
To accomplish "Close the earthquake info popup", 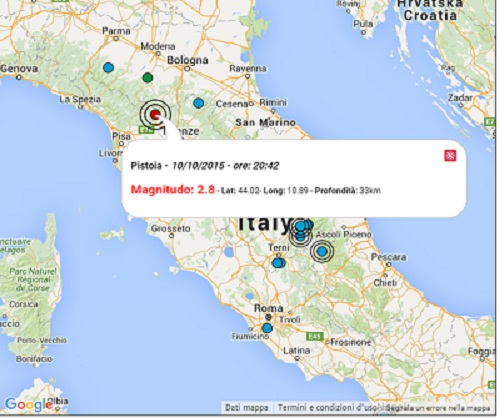I will click(450, 155).
